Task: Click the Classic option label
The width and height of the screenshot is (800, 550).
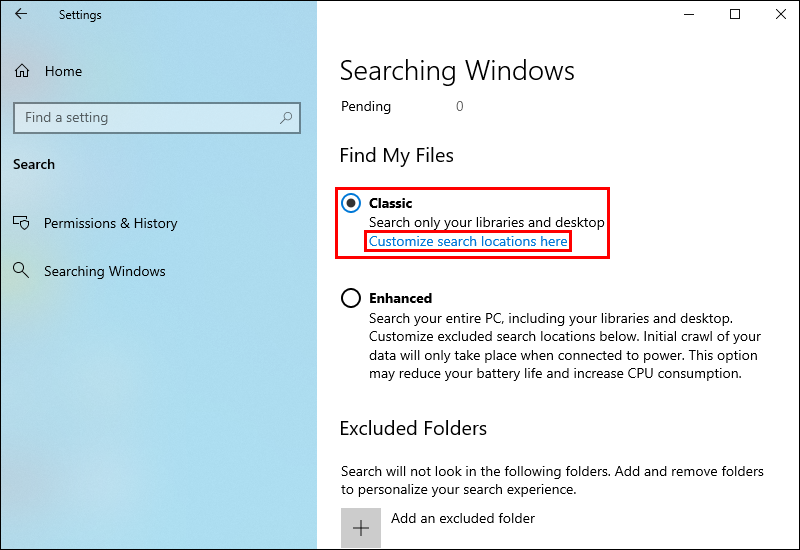Action: click(x=390, y=203)
